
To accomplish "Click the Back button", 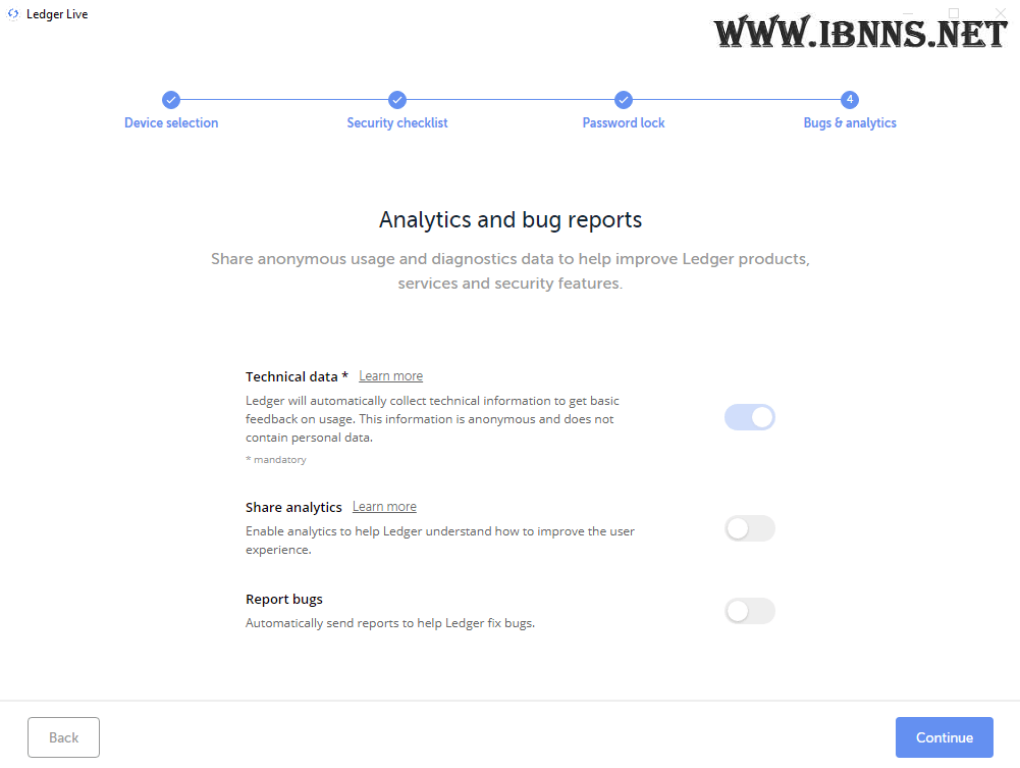I will tap(64, 737).
